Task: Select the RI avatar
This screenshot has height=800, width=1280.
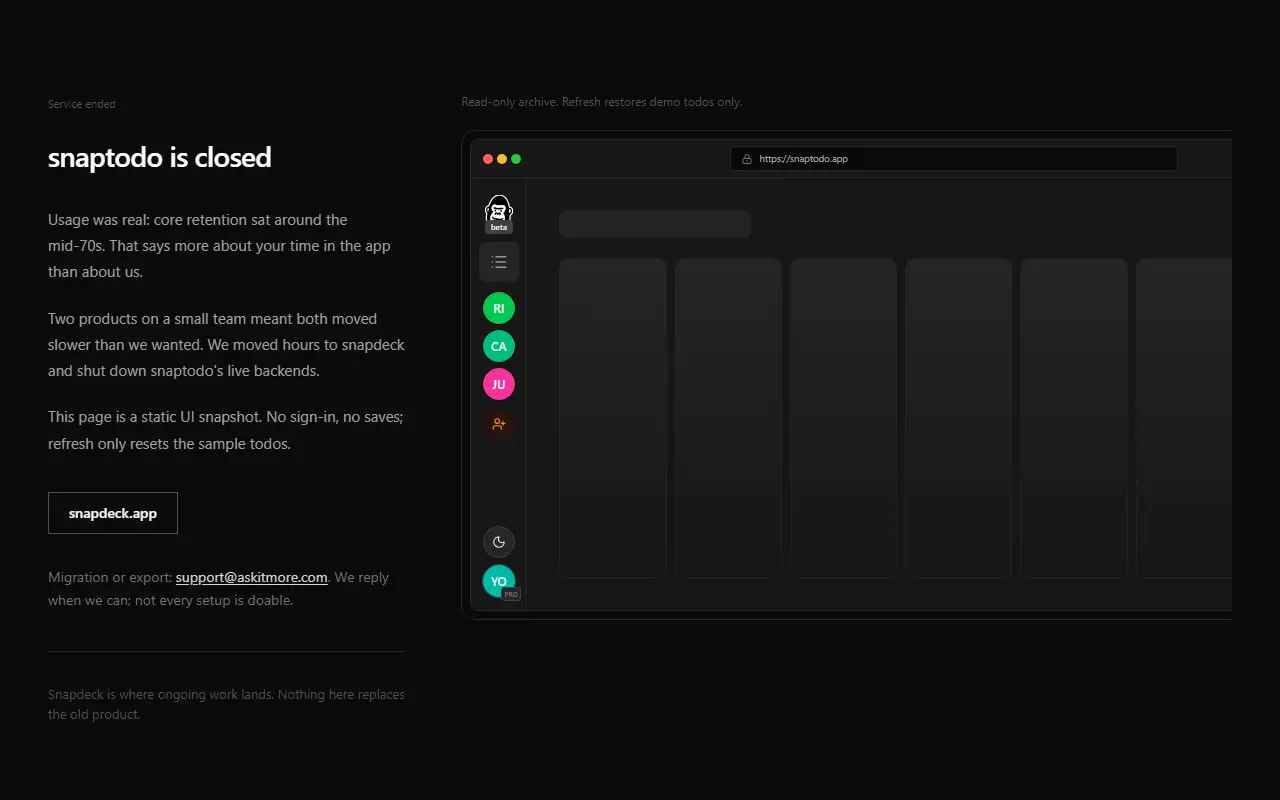Action: click(x=499, y=308)
